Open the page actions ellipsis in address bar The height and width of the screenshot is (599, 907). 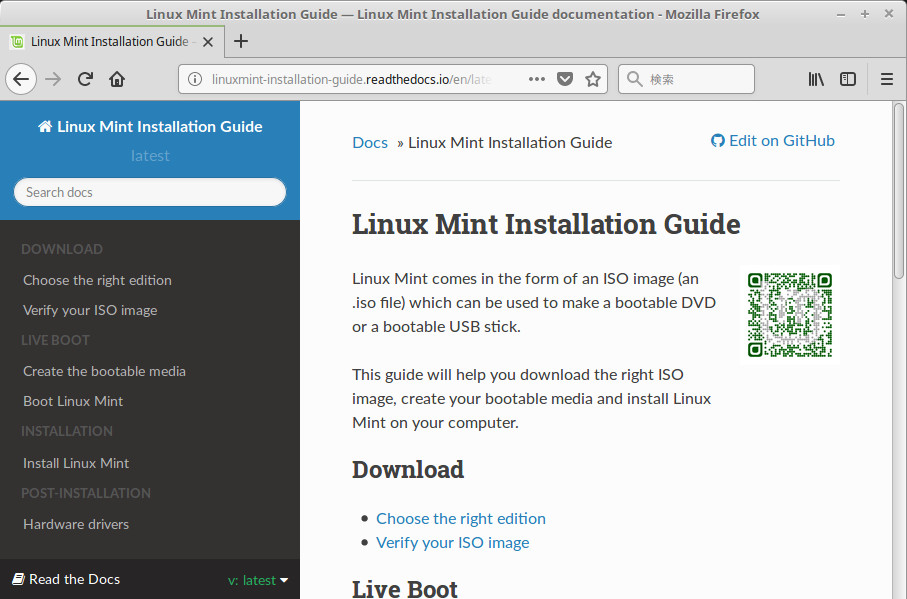click(x=537, y=78)
